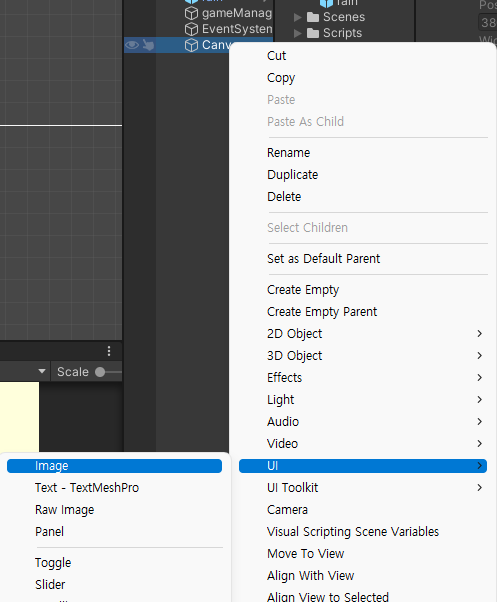Toggle Canvas picking hand icon
This screenshot has width=497, height=602.
148,45
